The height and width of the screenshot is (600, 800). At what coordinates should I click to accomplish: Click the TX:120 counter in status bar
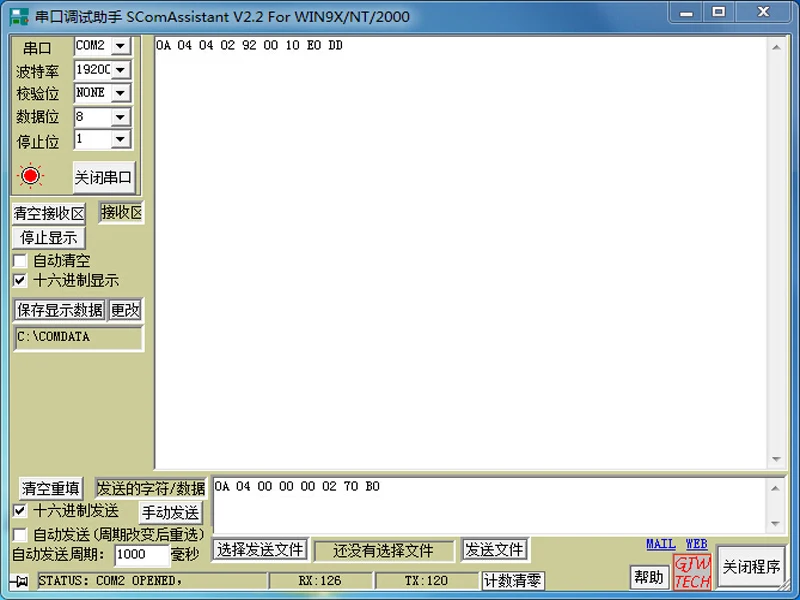click(426, 581)
